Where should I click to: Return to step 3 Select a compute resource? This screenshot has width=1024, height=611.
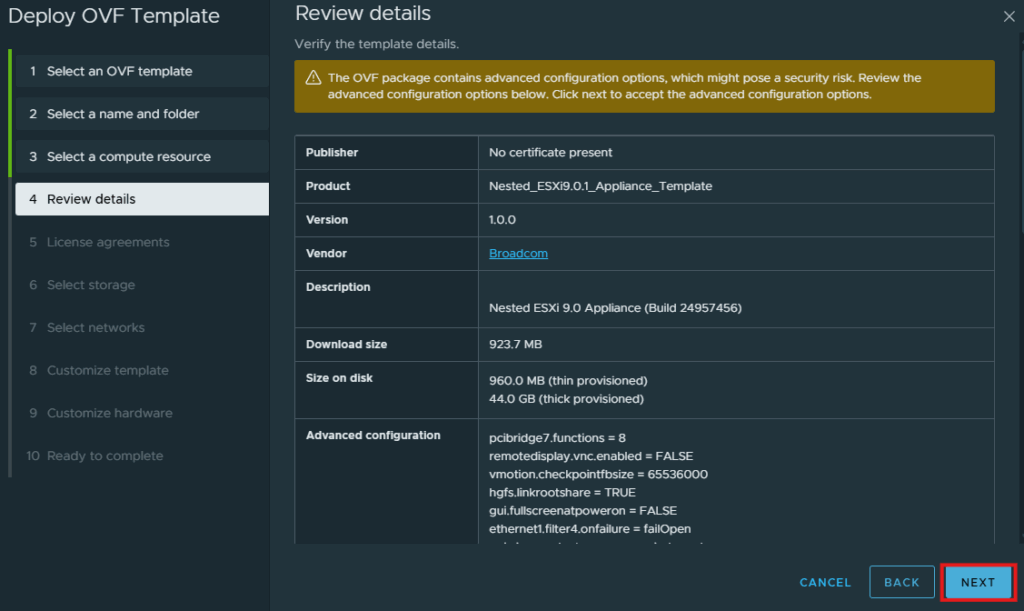tap(142, 157)
